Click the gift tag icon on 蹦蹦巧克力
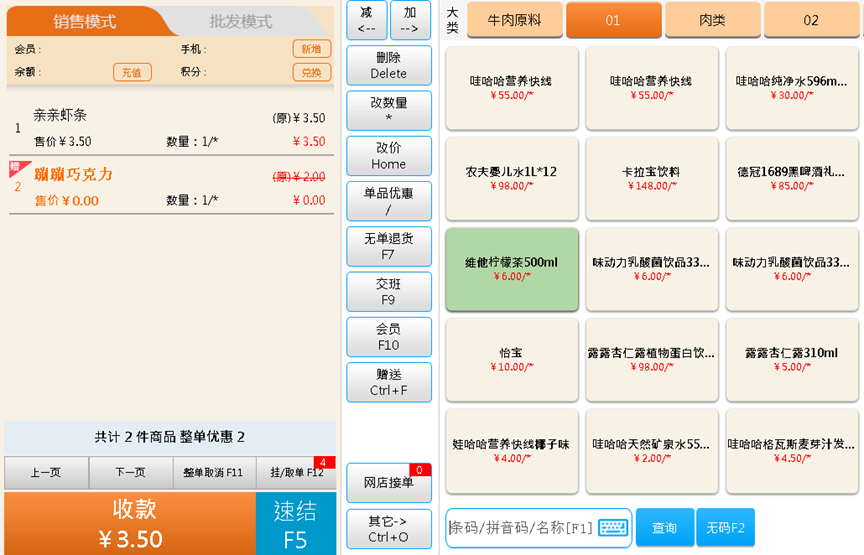The image size is (864, 555). coord(20,168)
